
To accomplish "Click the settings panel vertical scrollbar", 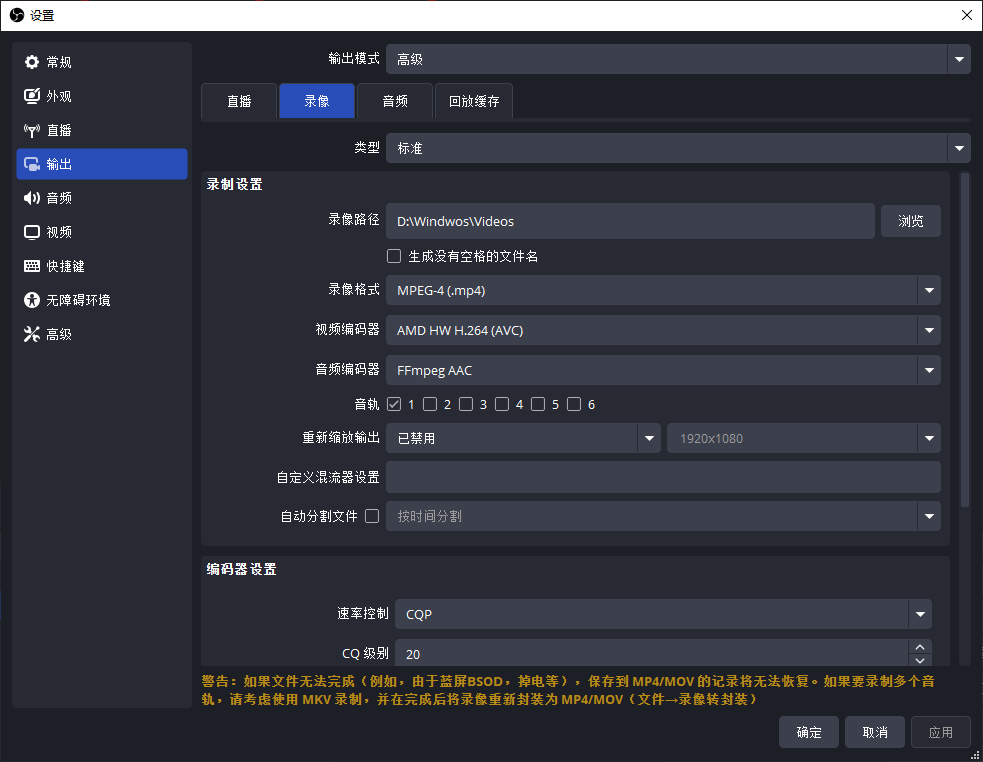I will tap(964, 340).
